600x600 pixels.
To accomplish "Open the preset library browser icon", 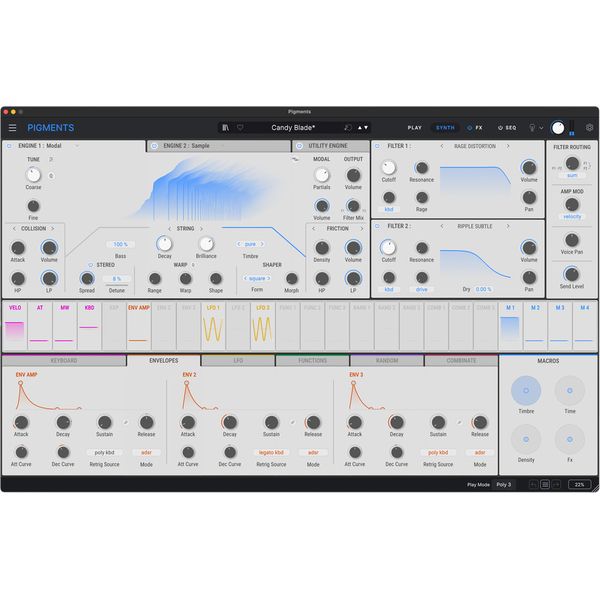I will 226,128.
